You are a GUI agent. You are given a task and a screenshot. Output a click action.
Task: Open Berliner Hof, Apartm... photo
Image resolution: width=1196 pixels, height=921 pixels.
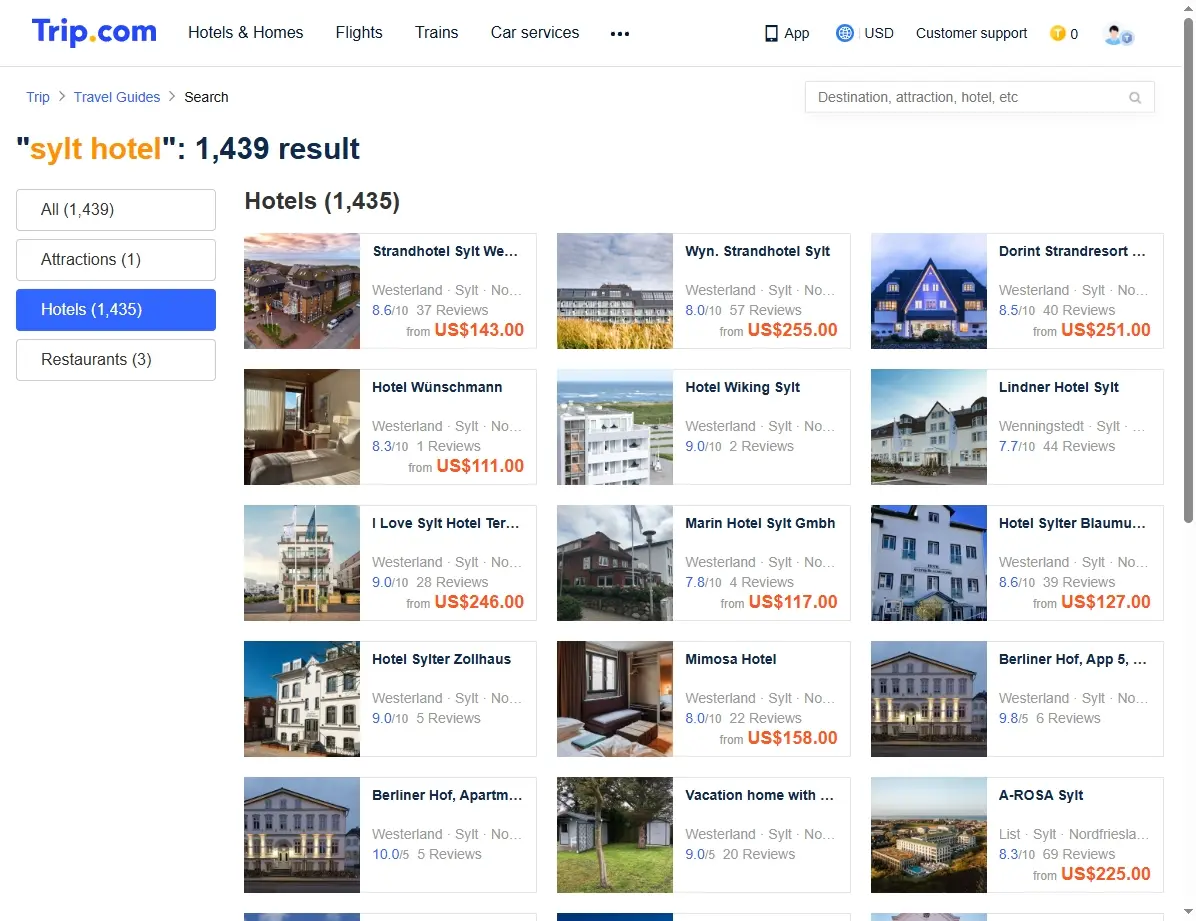tap(302, 835)
